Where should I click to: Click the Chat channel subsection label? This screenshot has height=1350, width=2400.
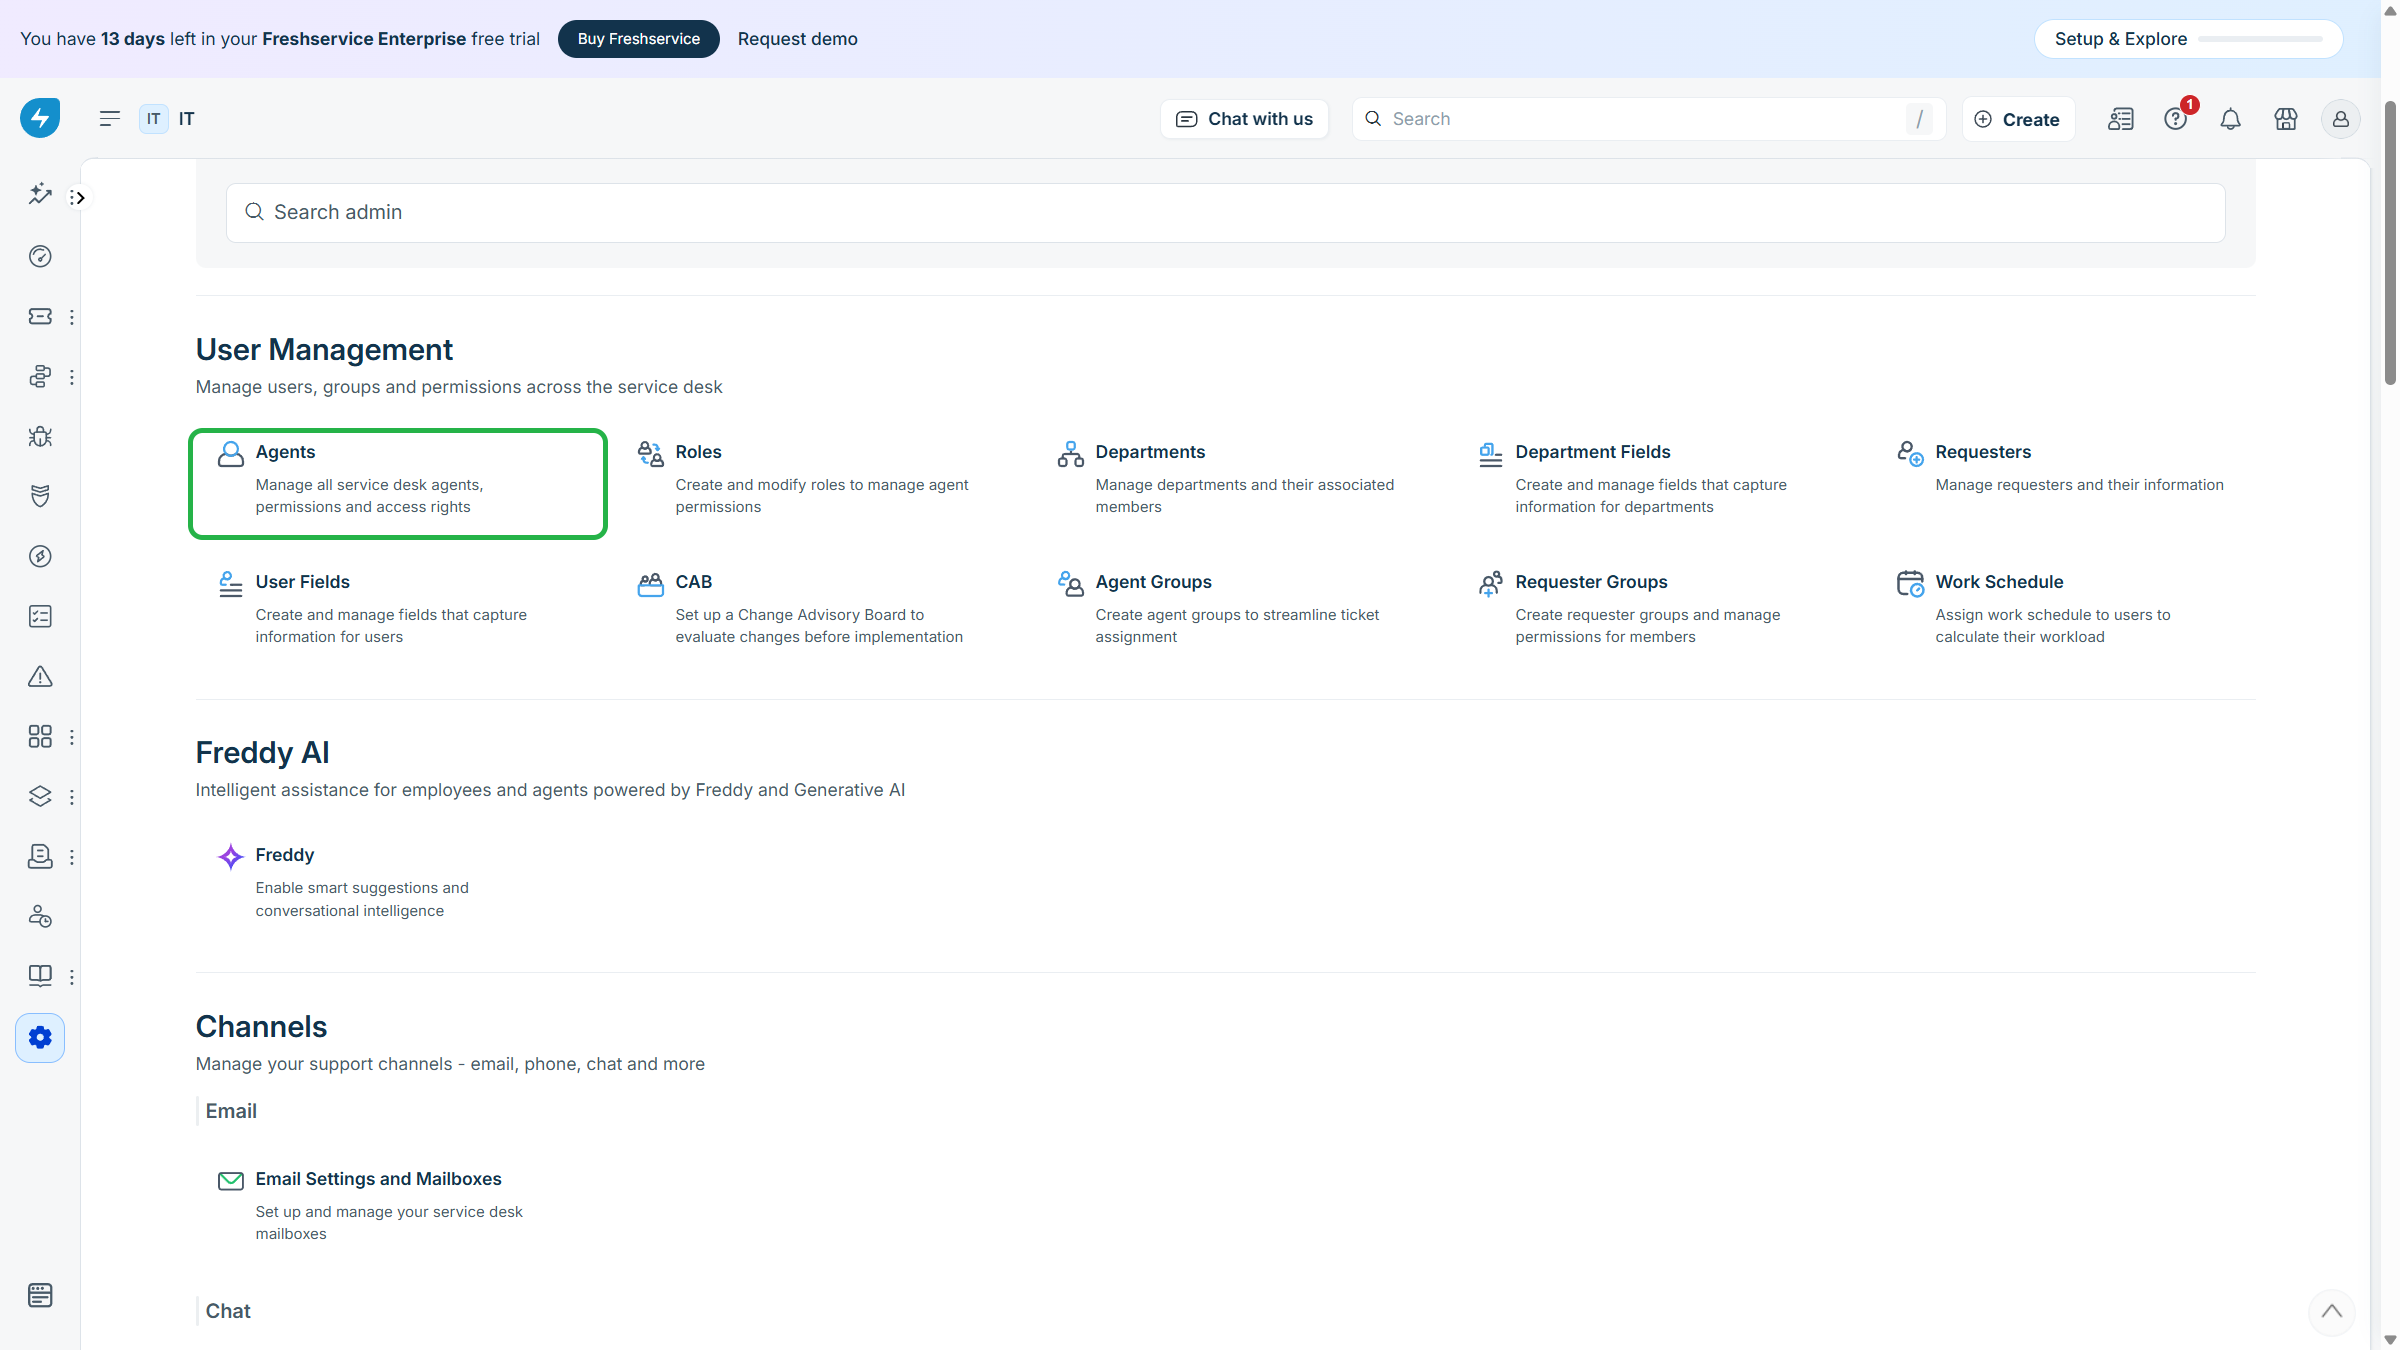click(x=228, y=1311)
